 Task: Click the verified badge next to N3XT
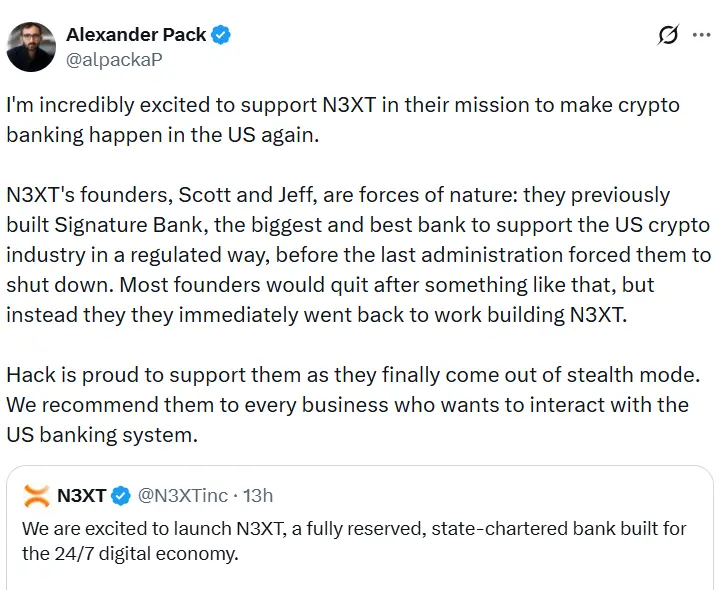[x=120, y=496]
